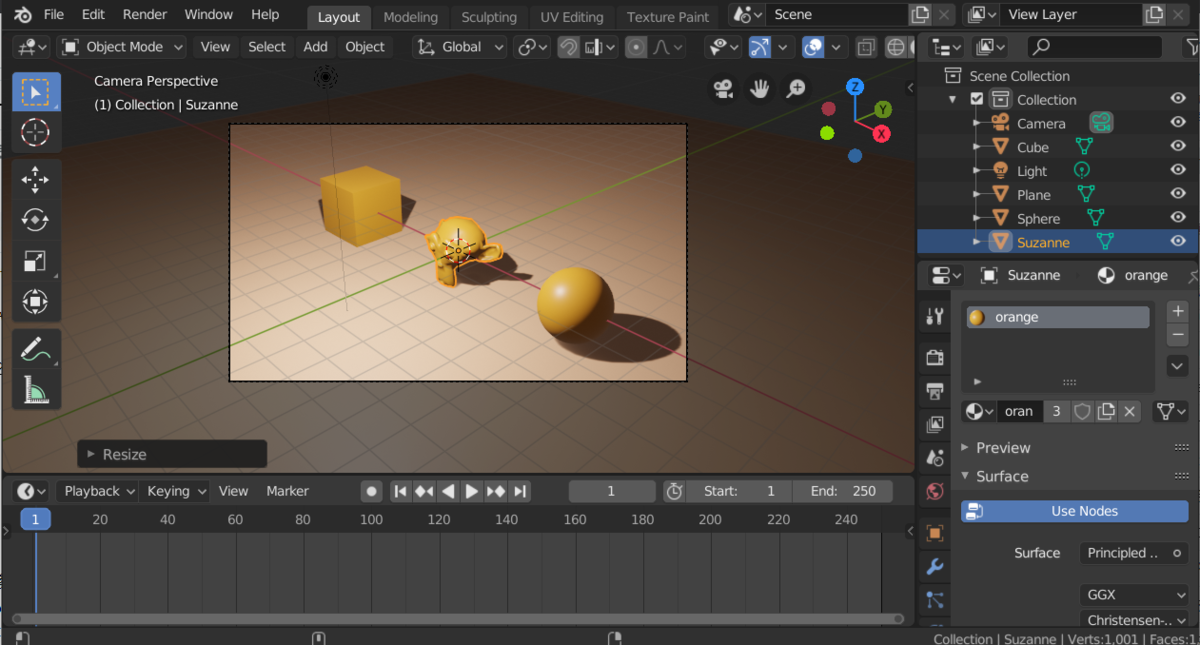The image size is (1200, 645).
Task: Hide the Sphere in the outliner
Action: pyautogui.click(x=1178, y=218)
